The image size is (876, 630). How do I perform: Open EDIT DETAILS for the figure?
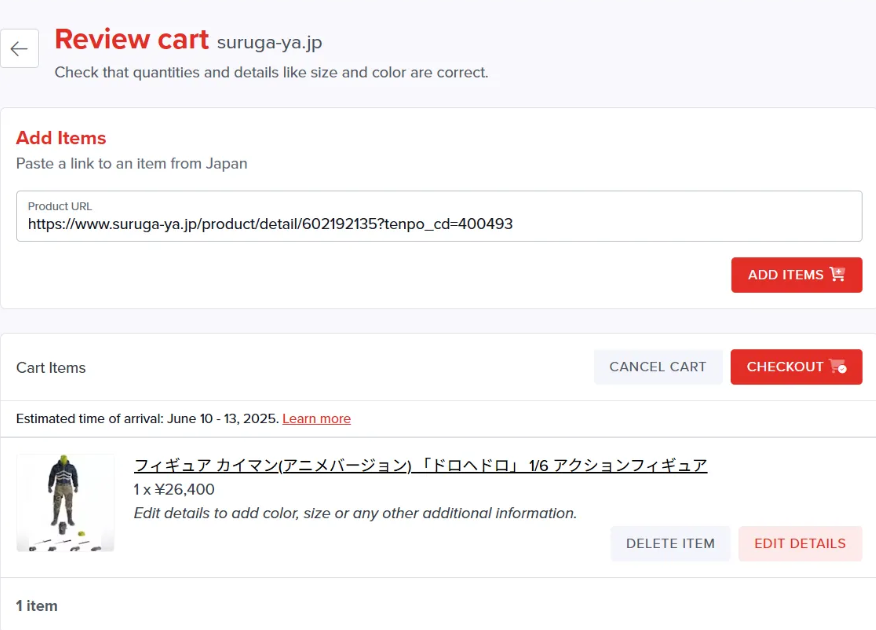(800, 543)
